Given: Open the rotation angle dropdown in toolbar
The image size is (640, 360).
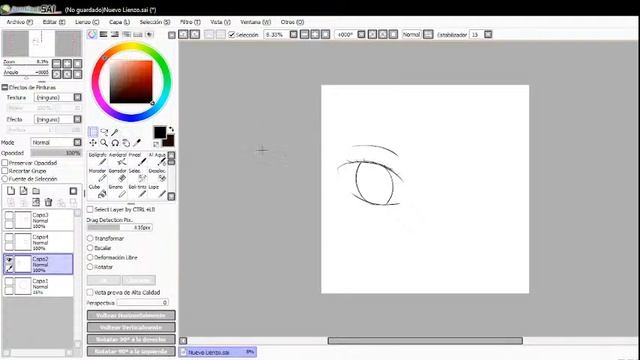Looking at the screenshot, I should tap(361, 34).
